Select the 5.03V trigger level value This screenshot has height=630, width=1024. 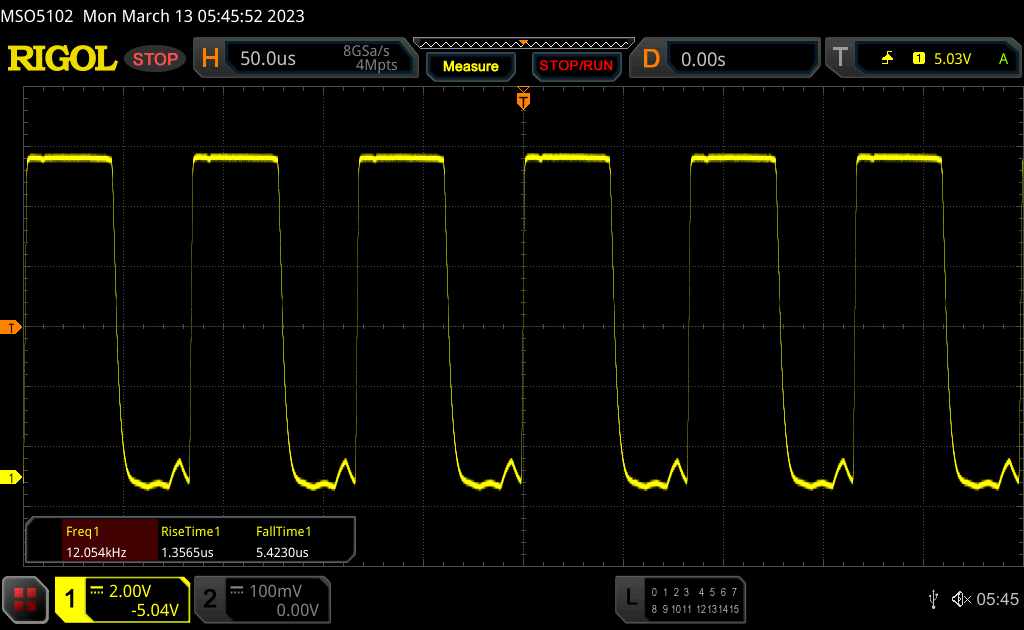952,59
